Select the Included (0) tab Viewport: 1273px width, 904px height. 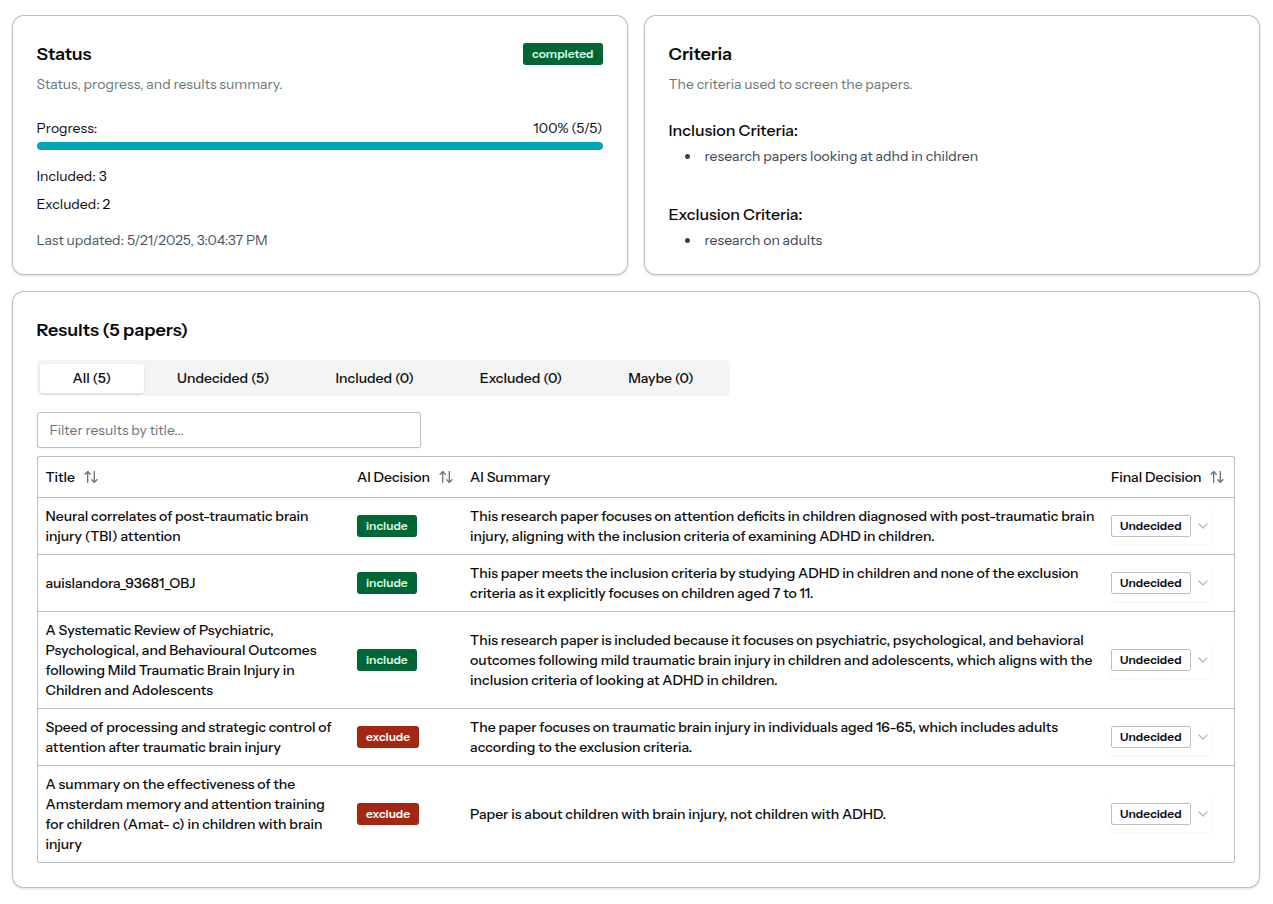[x=374, y=378]
